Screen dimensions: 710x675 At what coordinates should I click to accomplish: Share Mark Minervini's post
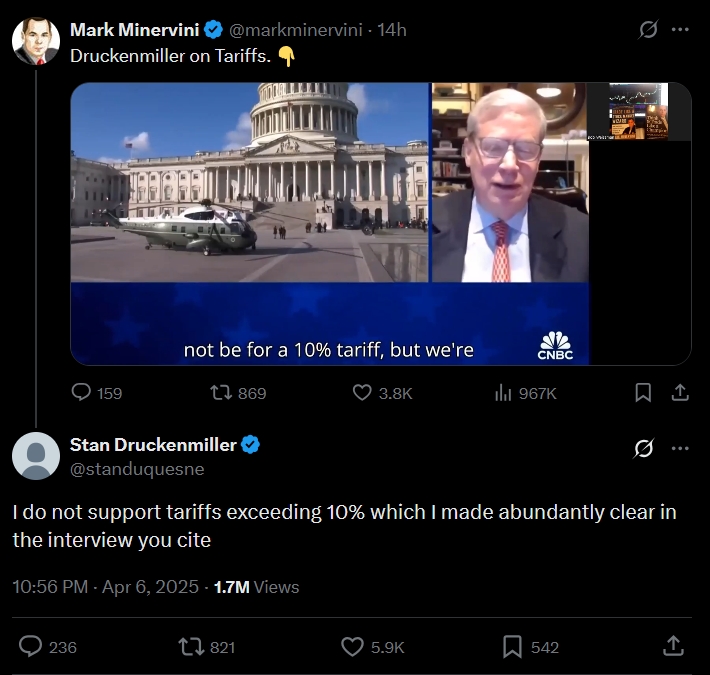click(x=680, y=393)
